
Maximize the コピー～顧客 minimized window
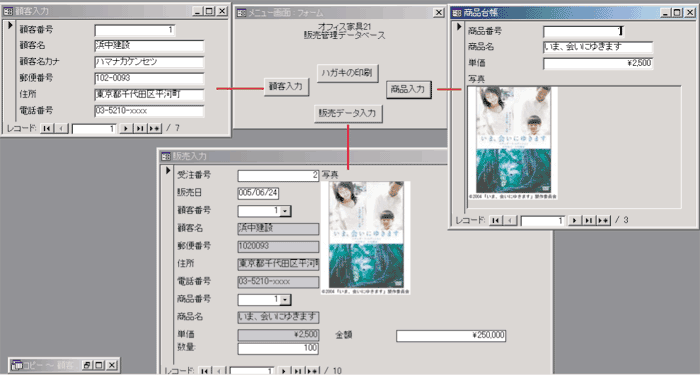(x=99, y=365)
